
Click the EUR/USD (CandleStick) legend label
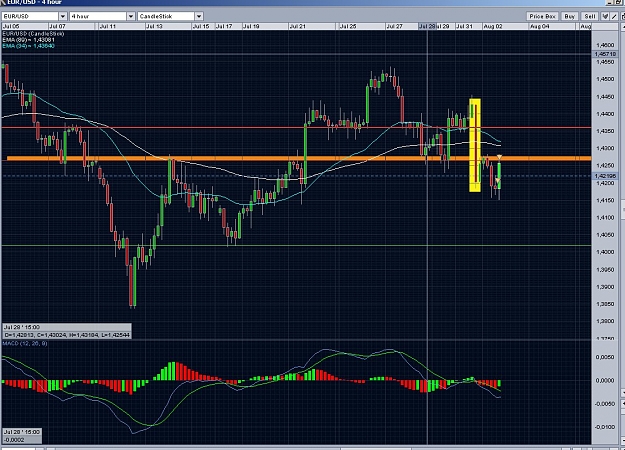tap(33, 34)
